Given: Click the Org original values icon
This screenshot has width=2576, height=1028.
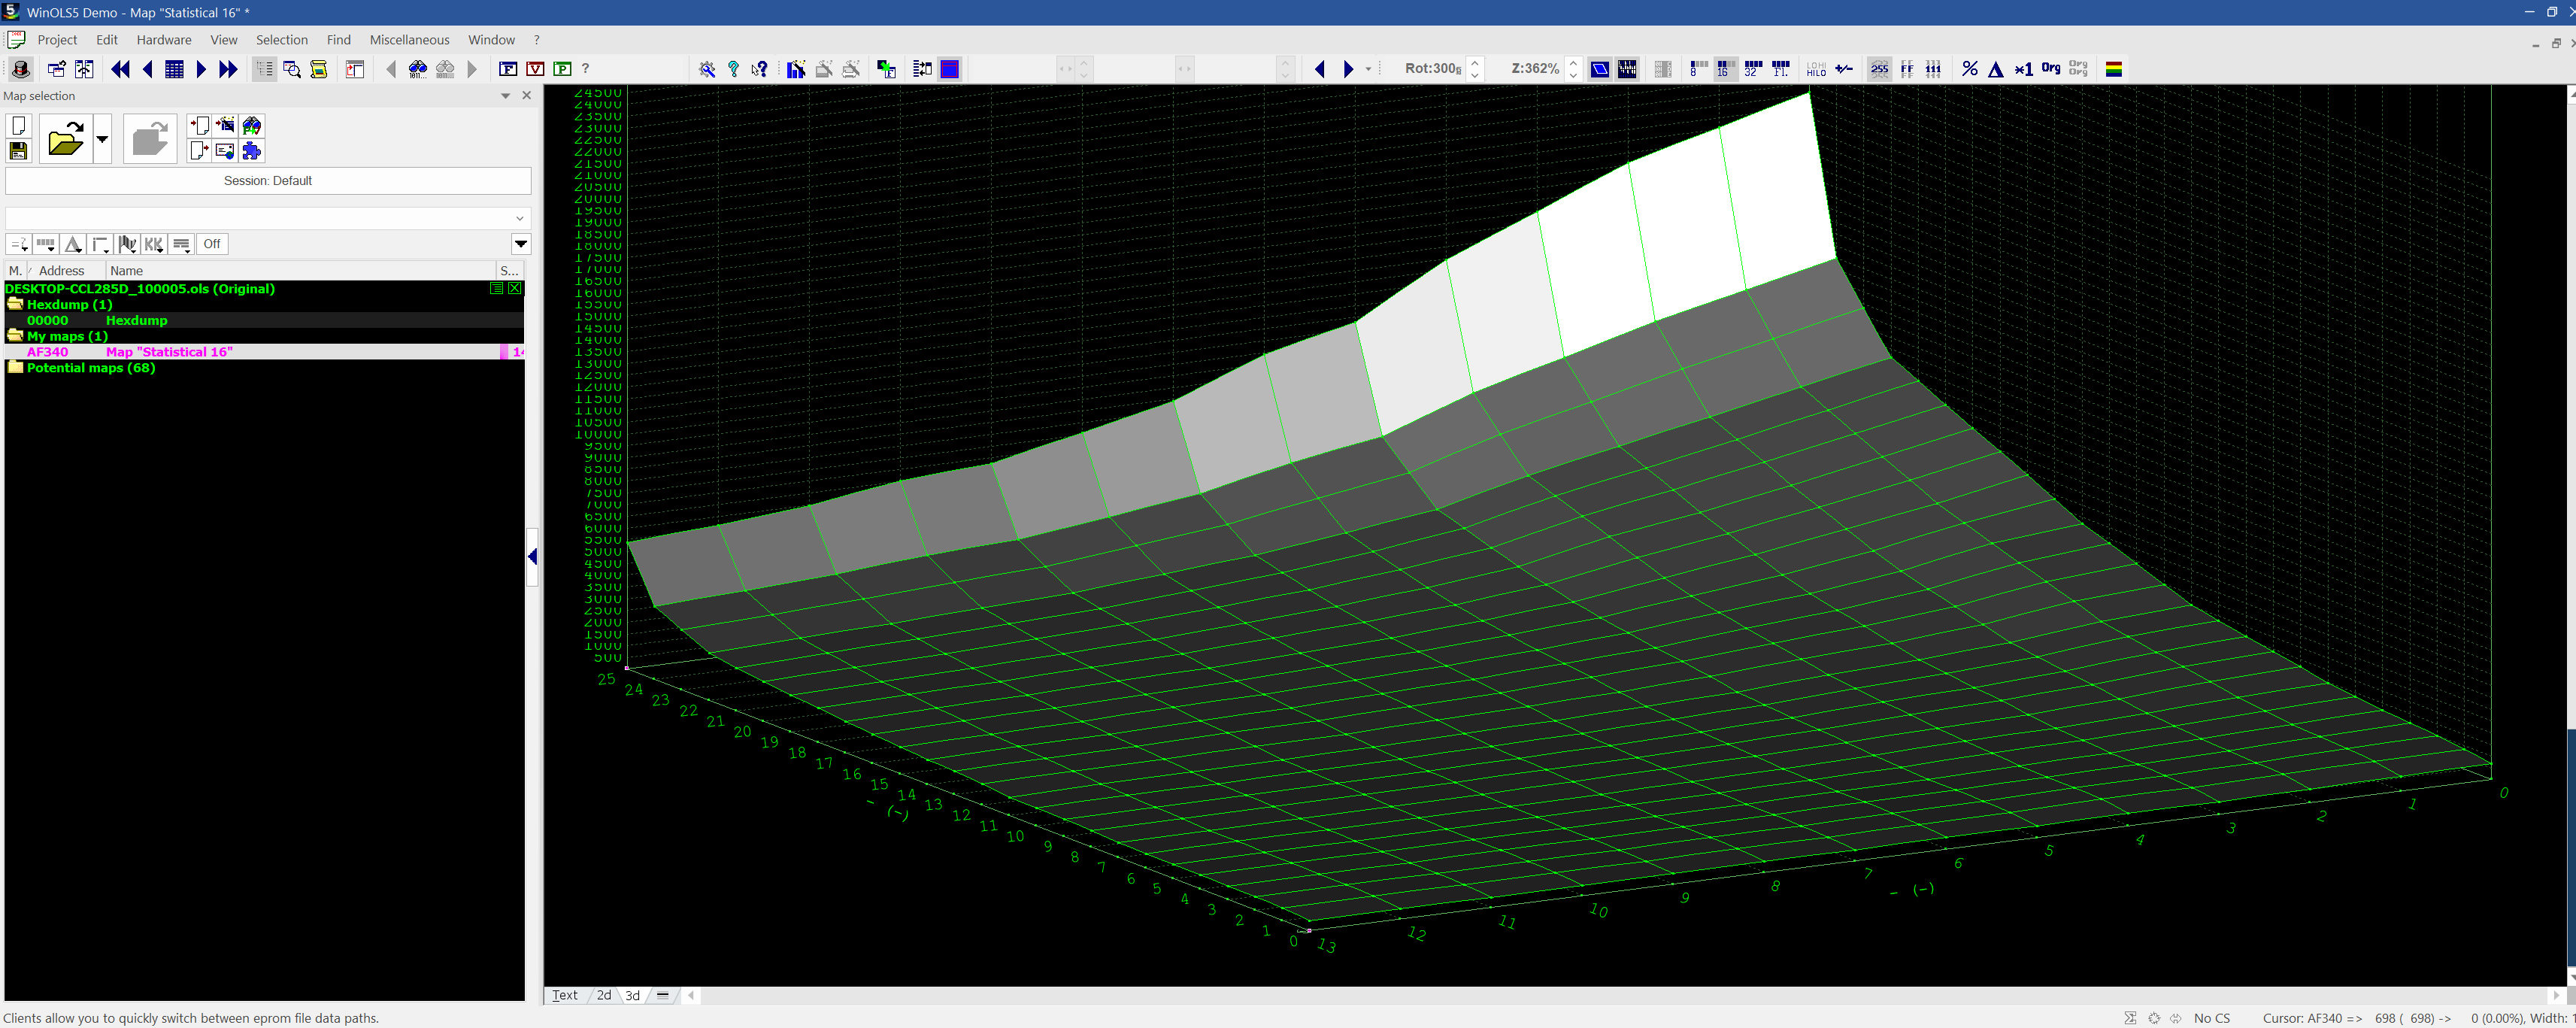Looking at the screenshot, I should 2051,68.
